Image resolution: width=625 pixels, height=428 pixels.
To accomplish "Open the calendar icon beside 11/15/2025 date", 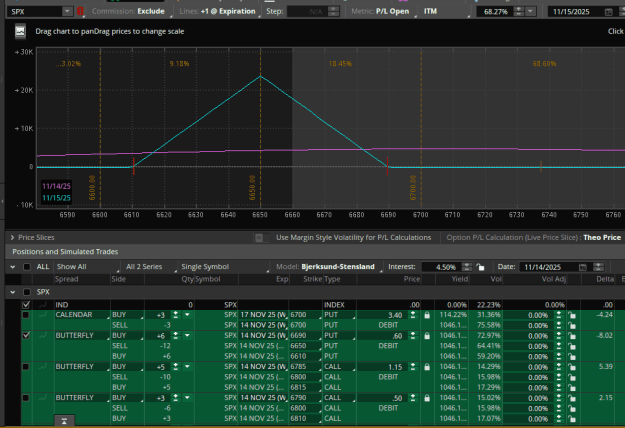I will [608, 12].
